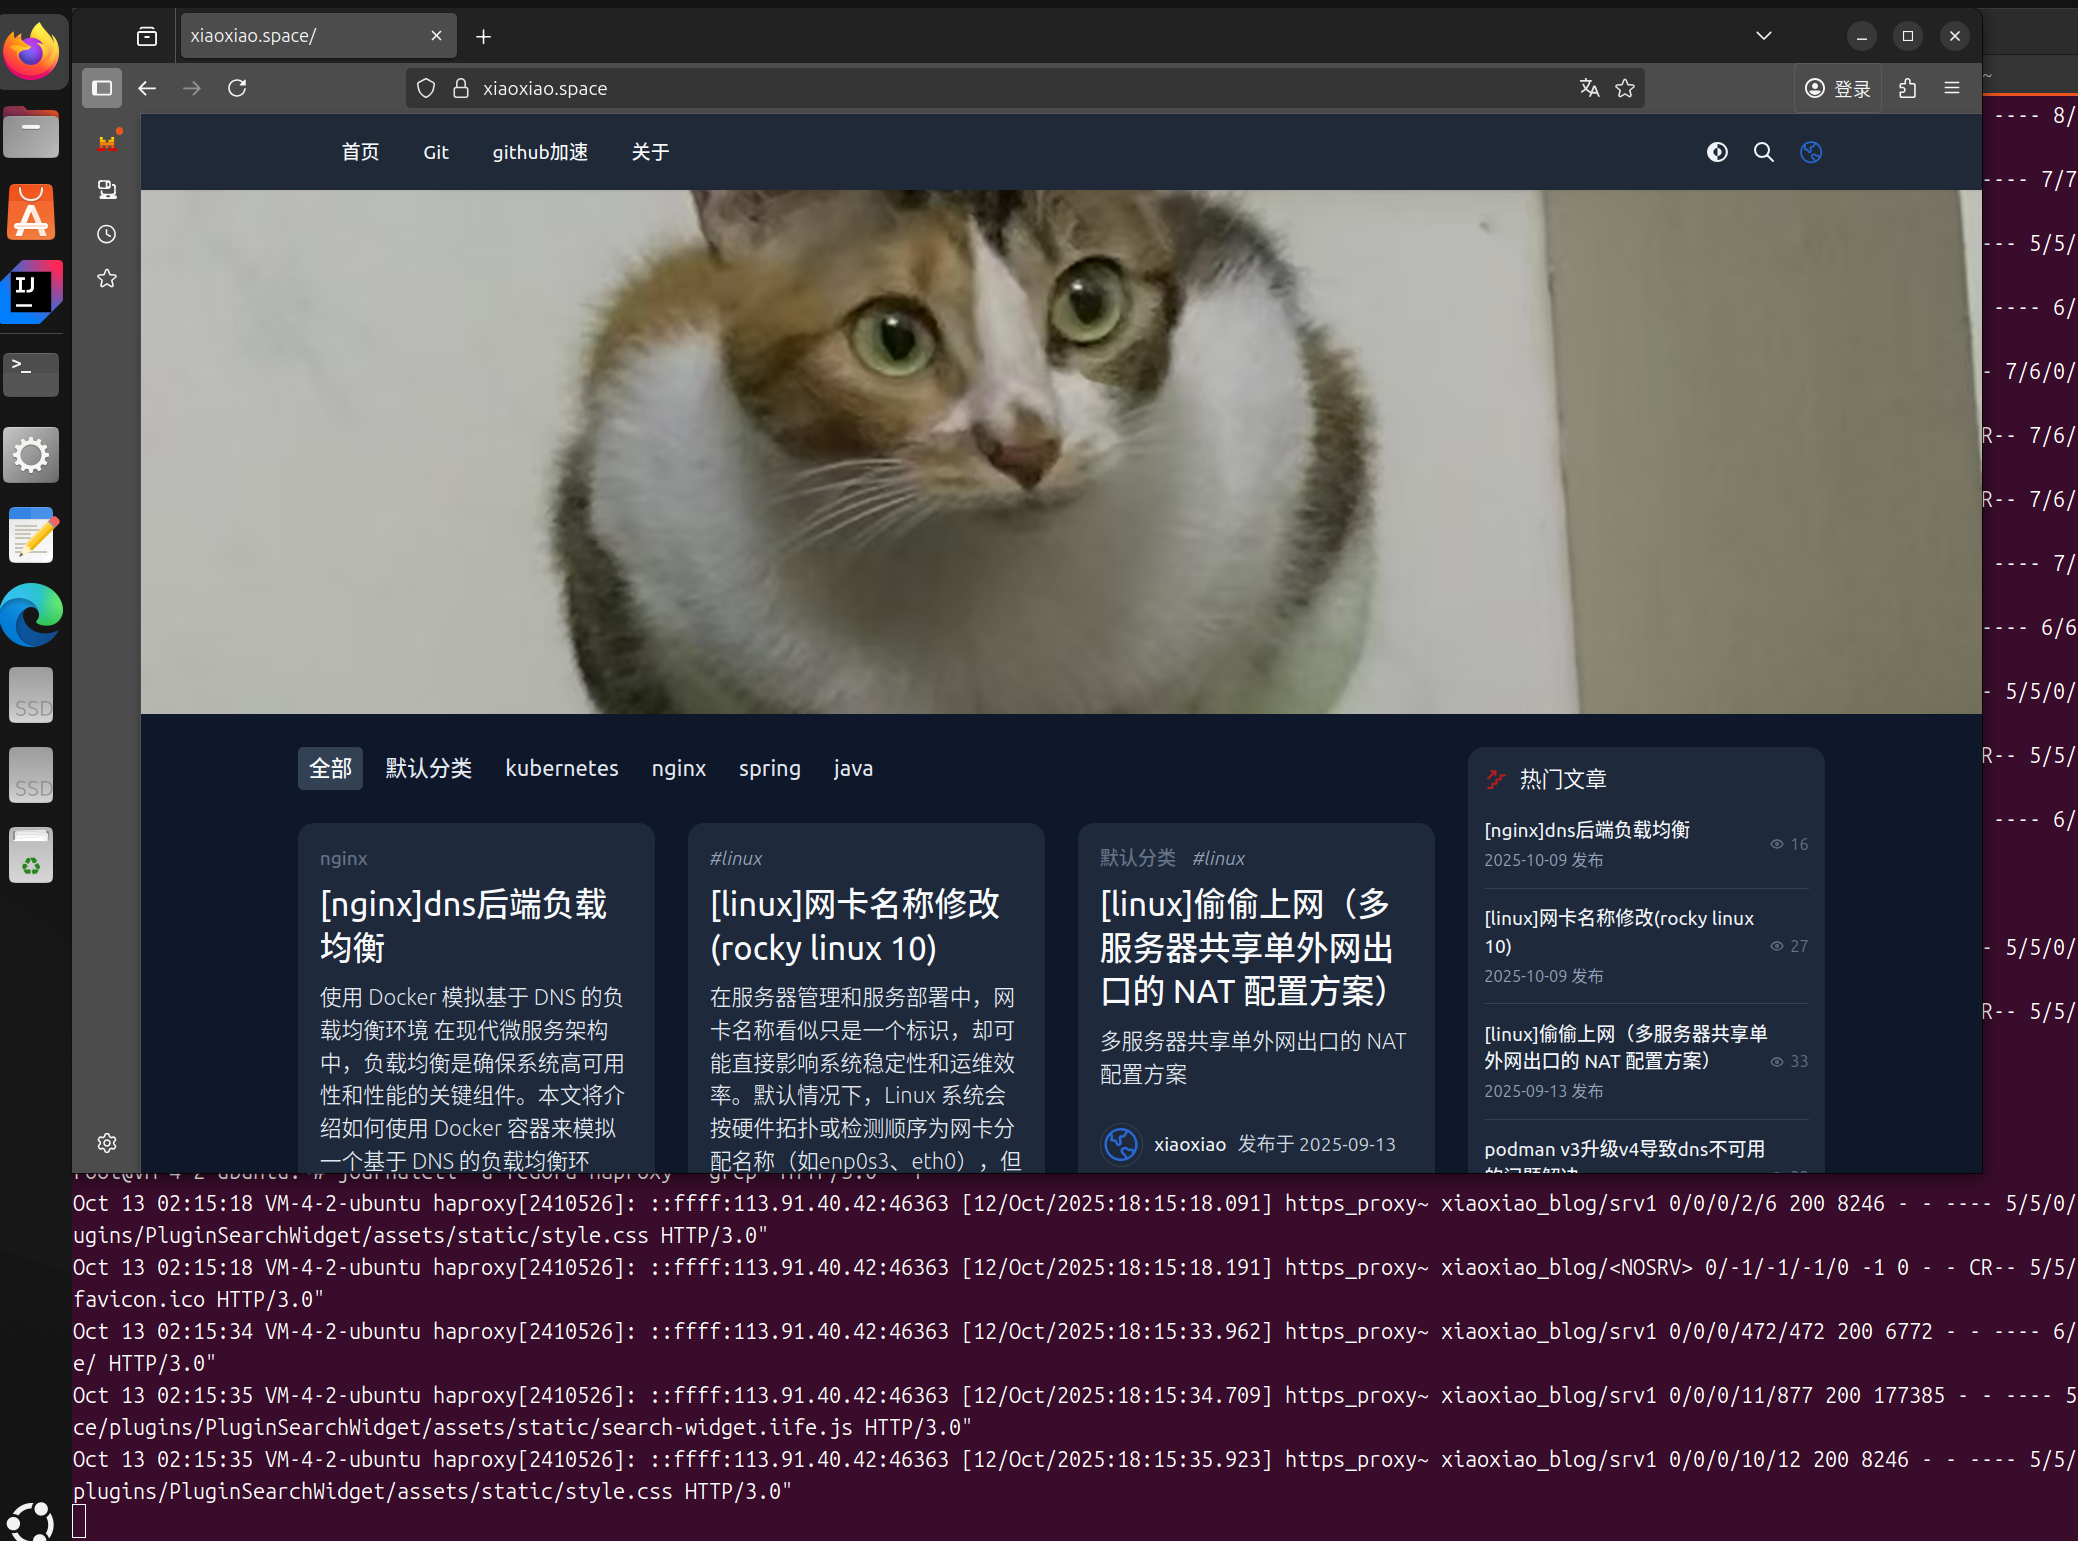The image size is (2078, 1541).
Task: Open the sidebar history clock icon
Action: [107, 234]
